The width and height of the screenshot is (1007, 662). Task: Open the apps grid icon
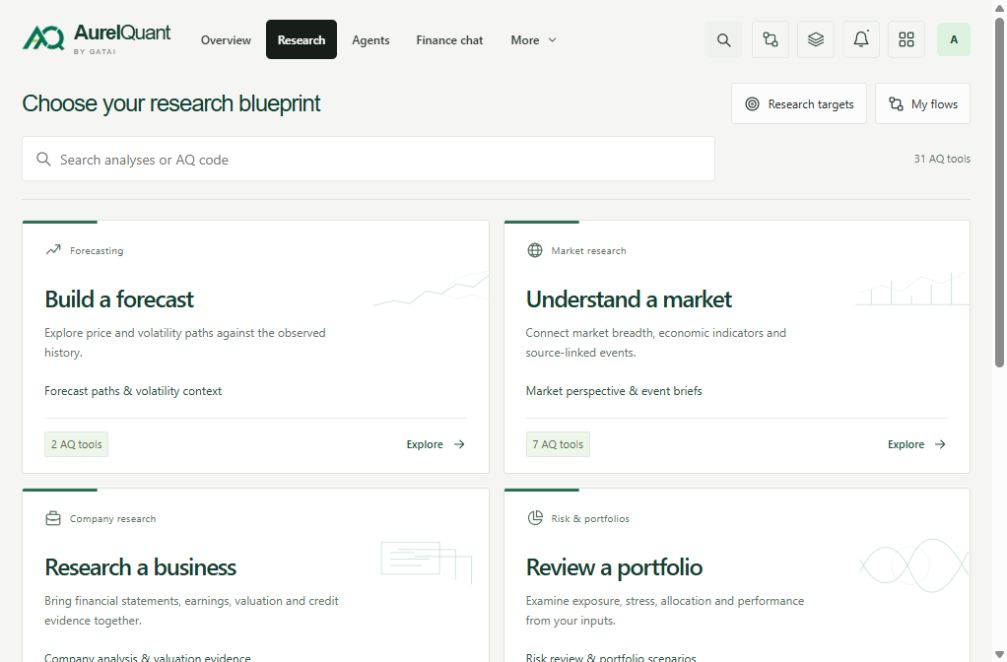coord(906,40)
